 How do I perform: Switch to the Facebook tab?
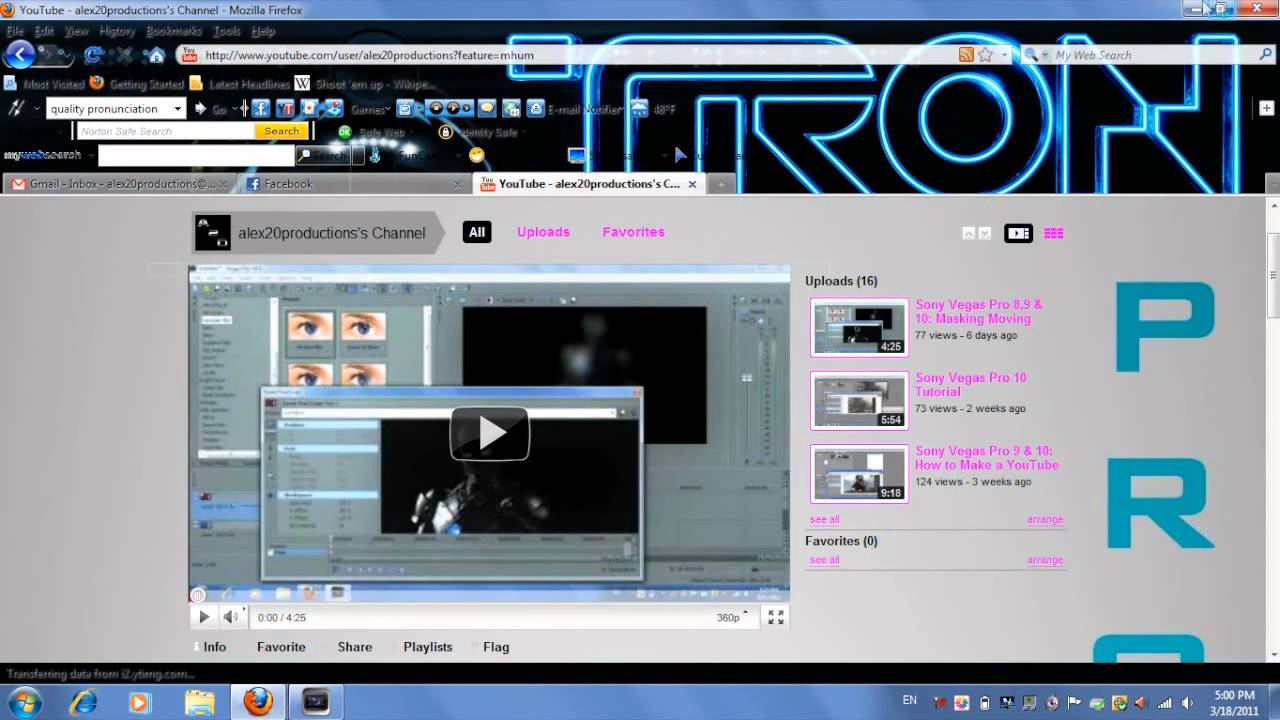point(355,184)
